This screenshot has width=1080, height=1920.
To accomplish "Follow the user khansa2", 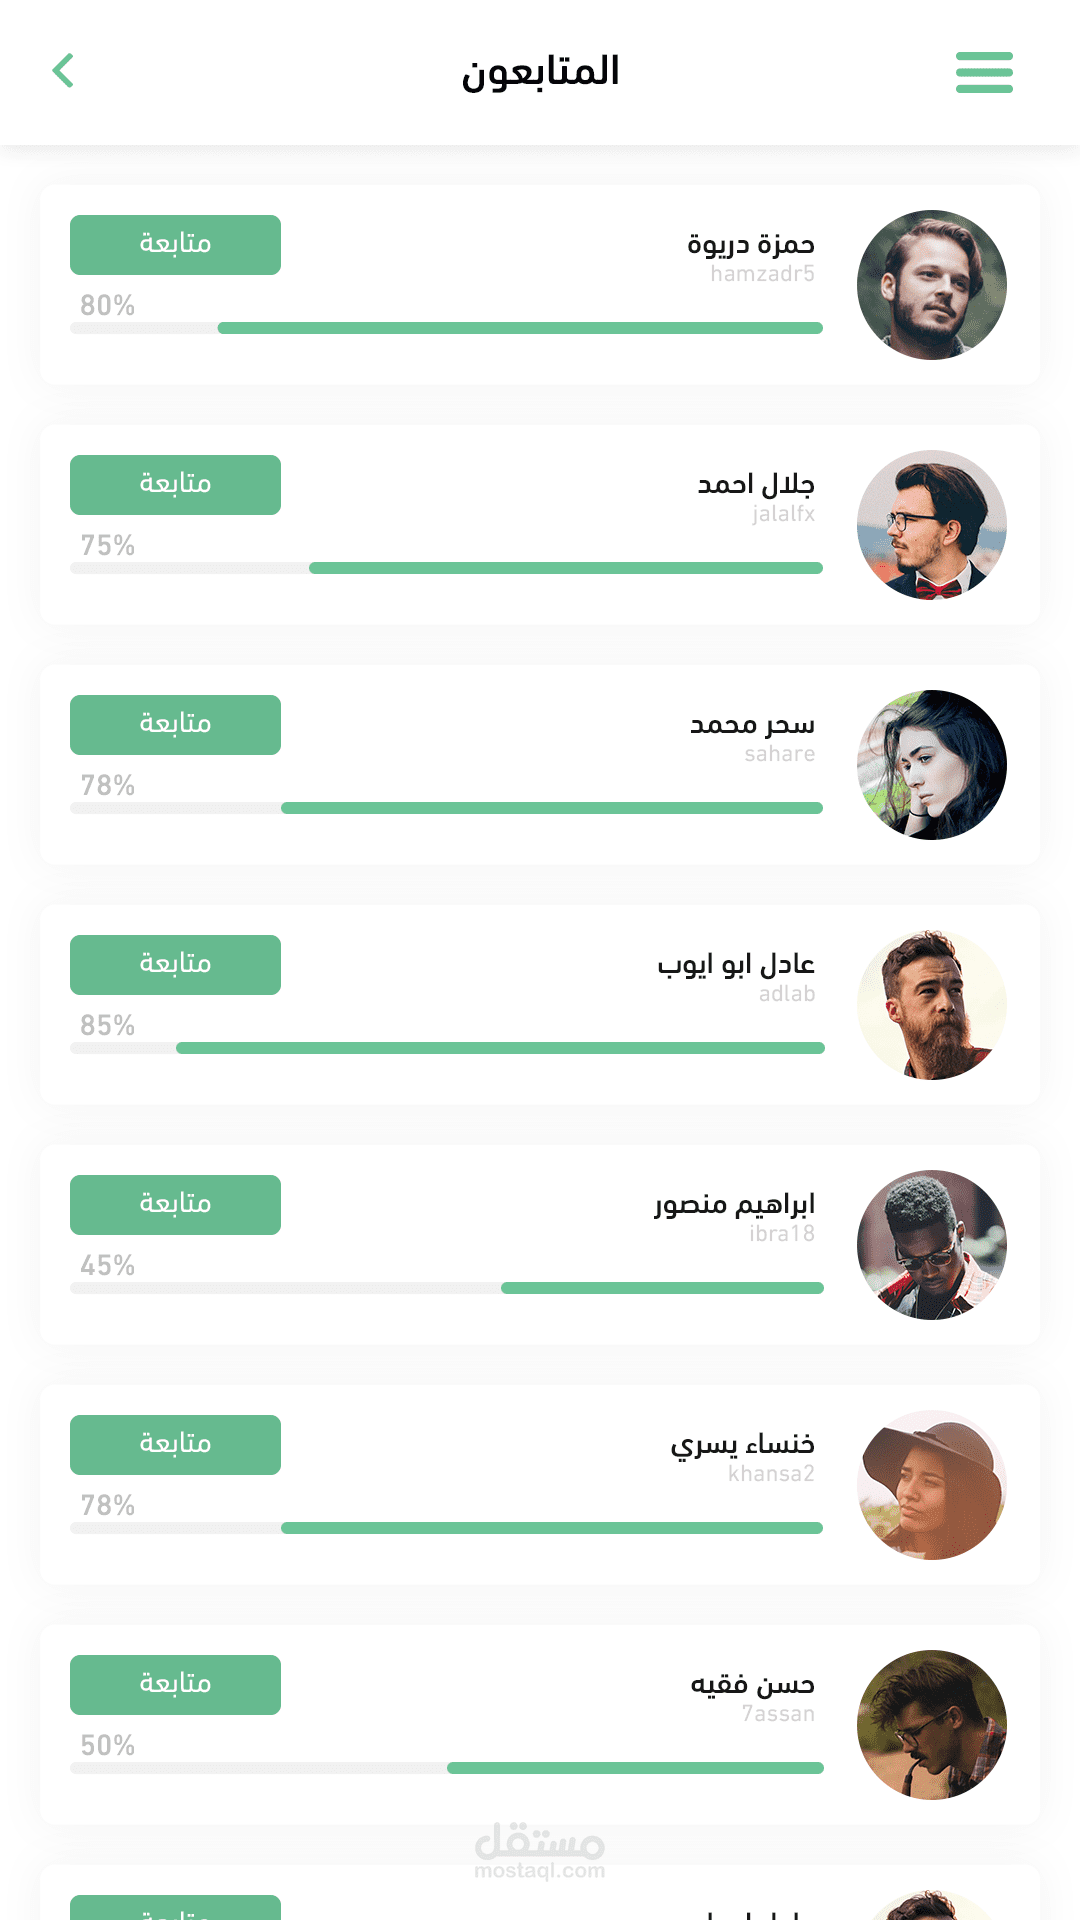I will coord(175,1445).
